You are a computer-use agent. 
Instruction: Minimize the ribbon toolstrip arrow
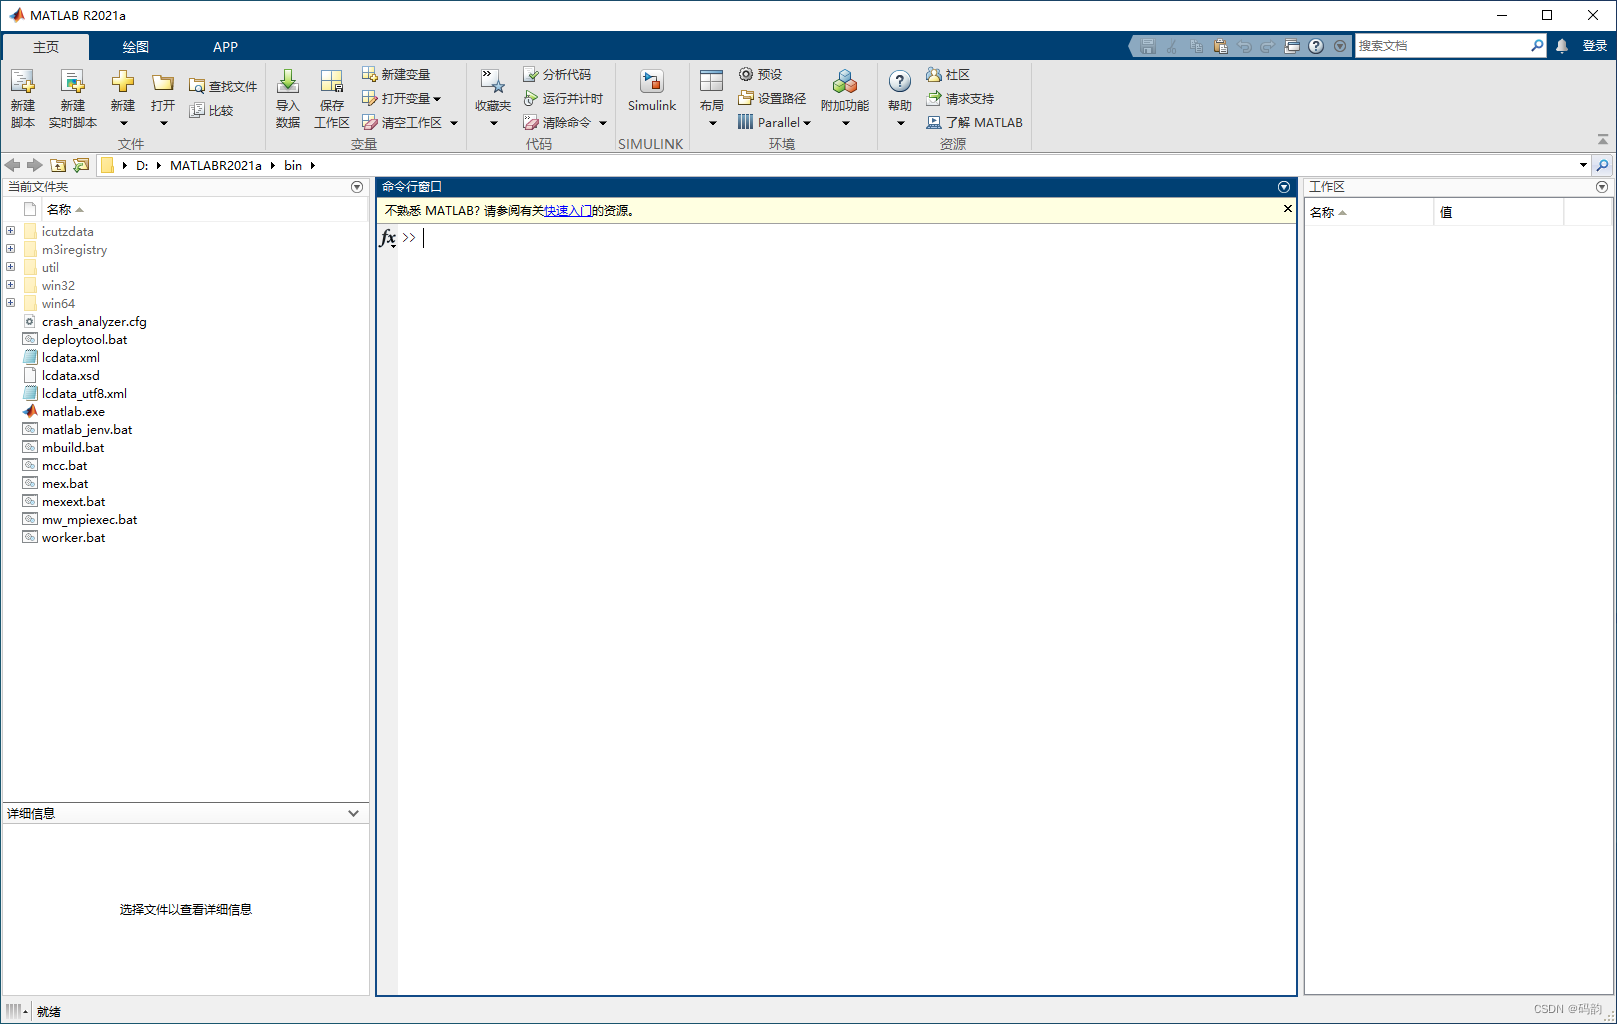1603,140
